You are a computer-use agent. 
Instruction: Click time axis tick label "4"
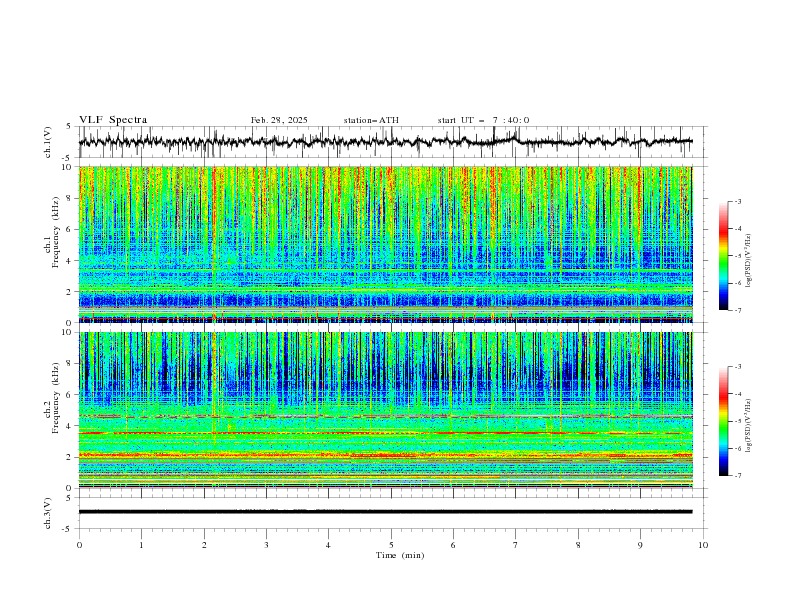[328, 545]
